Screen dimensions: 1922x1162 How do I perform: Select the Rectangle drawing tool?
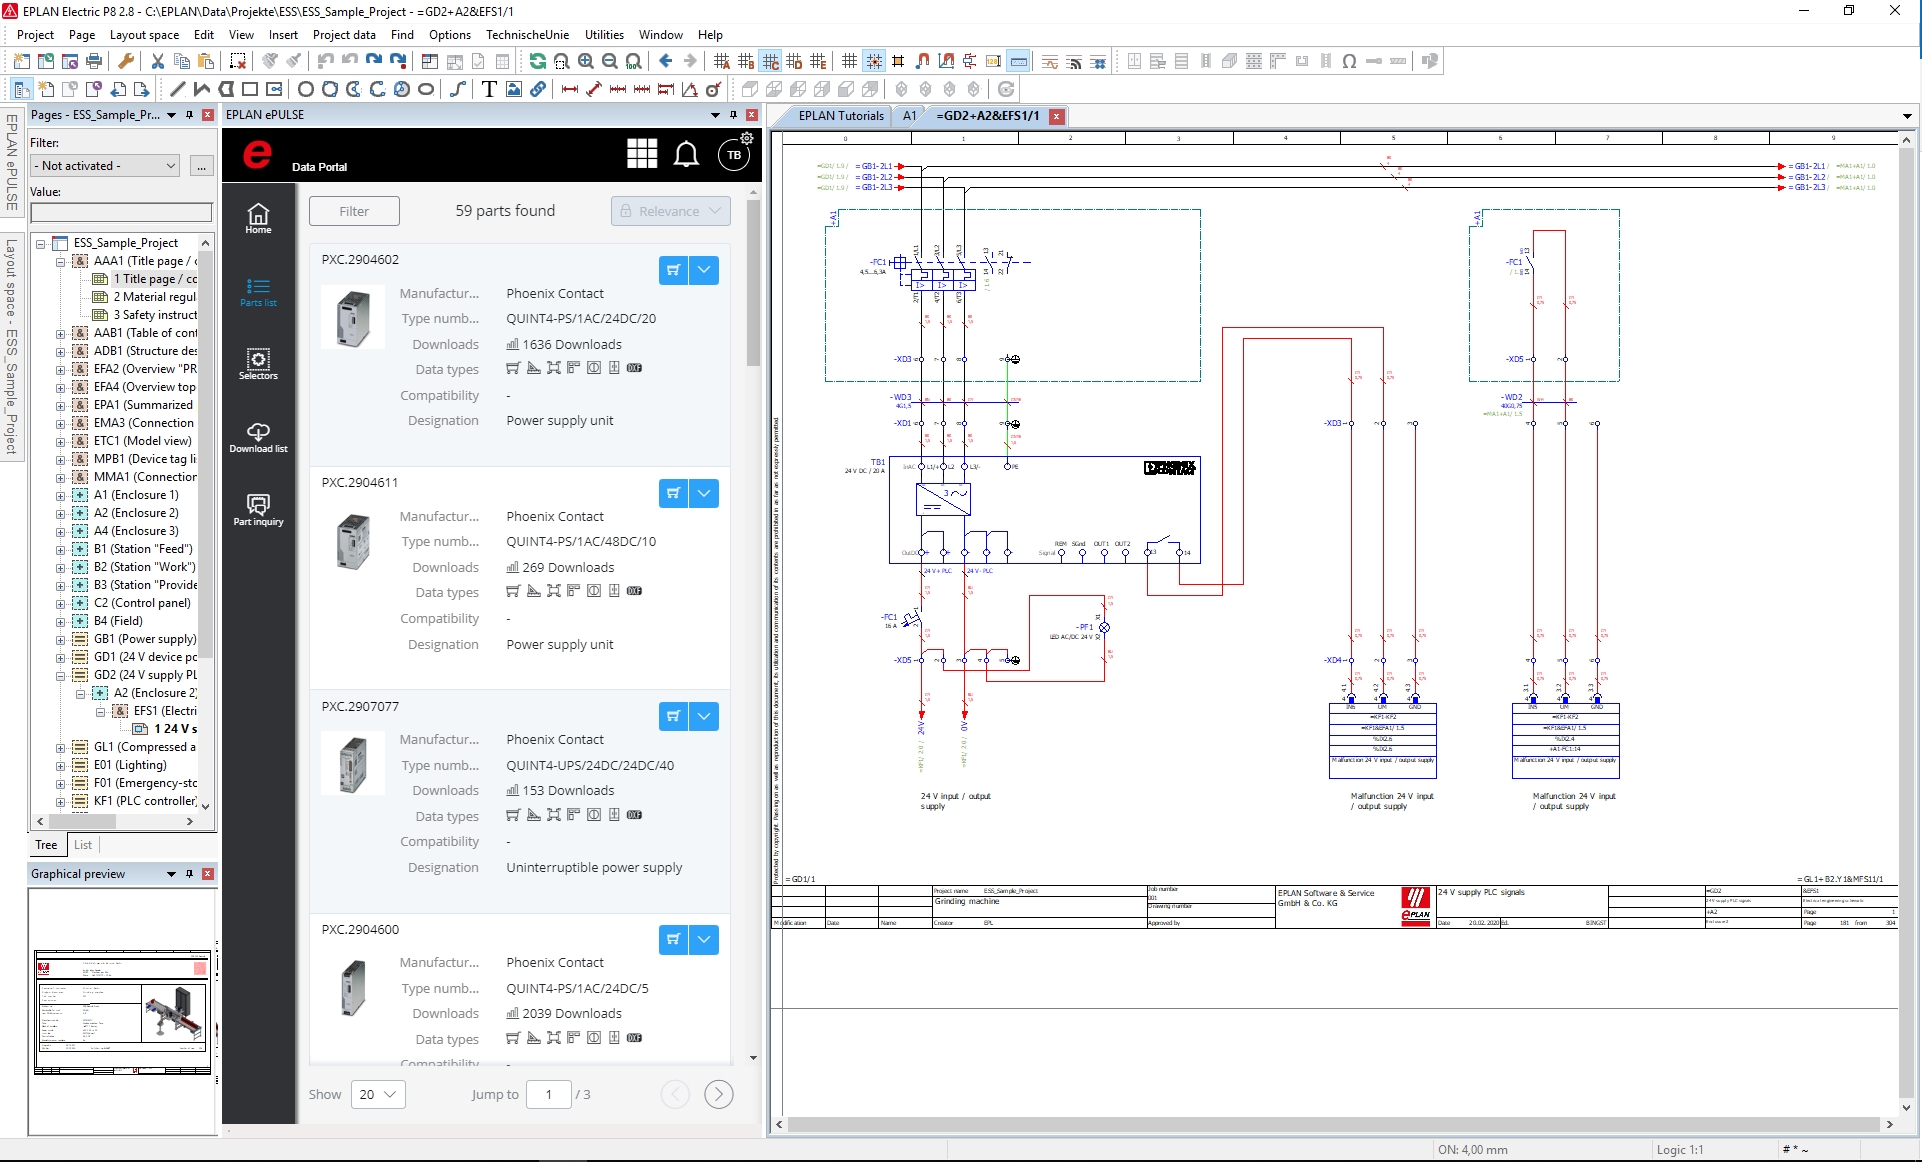[x=250, y=89]
